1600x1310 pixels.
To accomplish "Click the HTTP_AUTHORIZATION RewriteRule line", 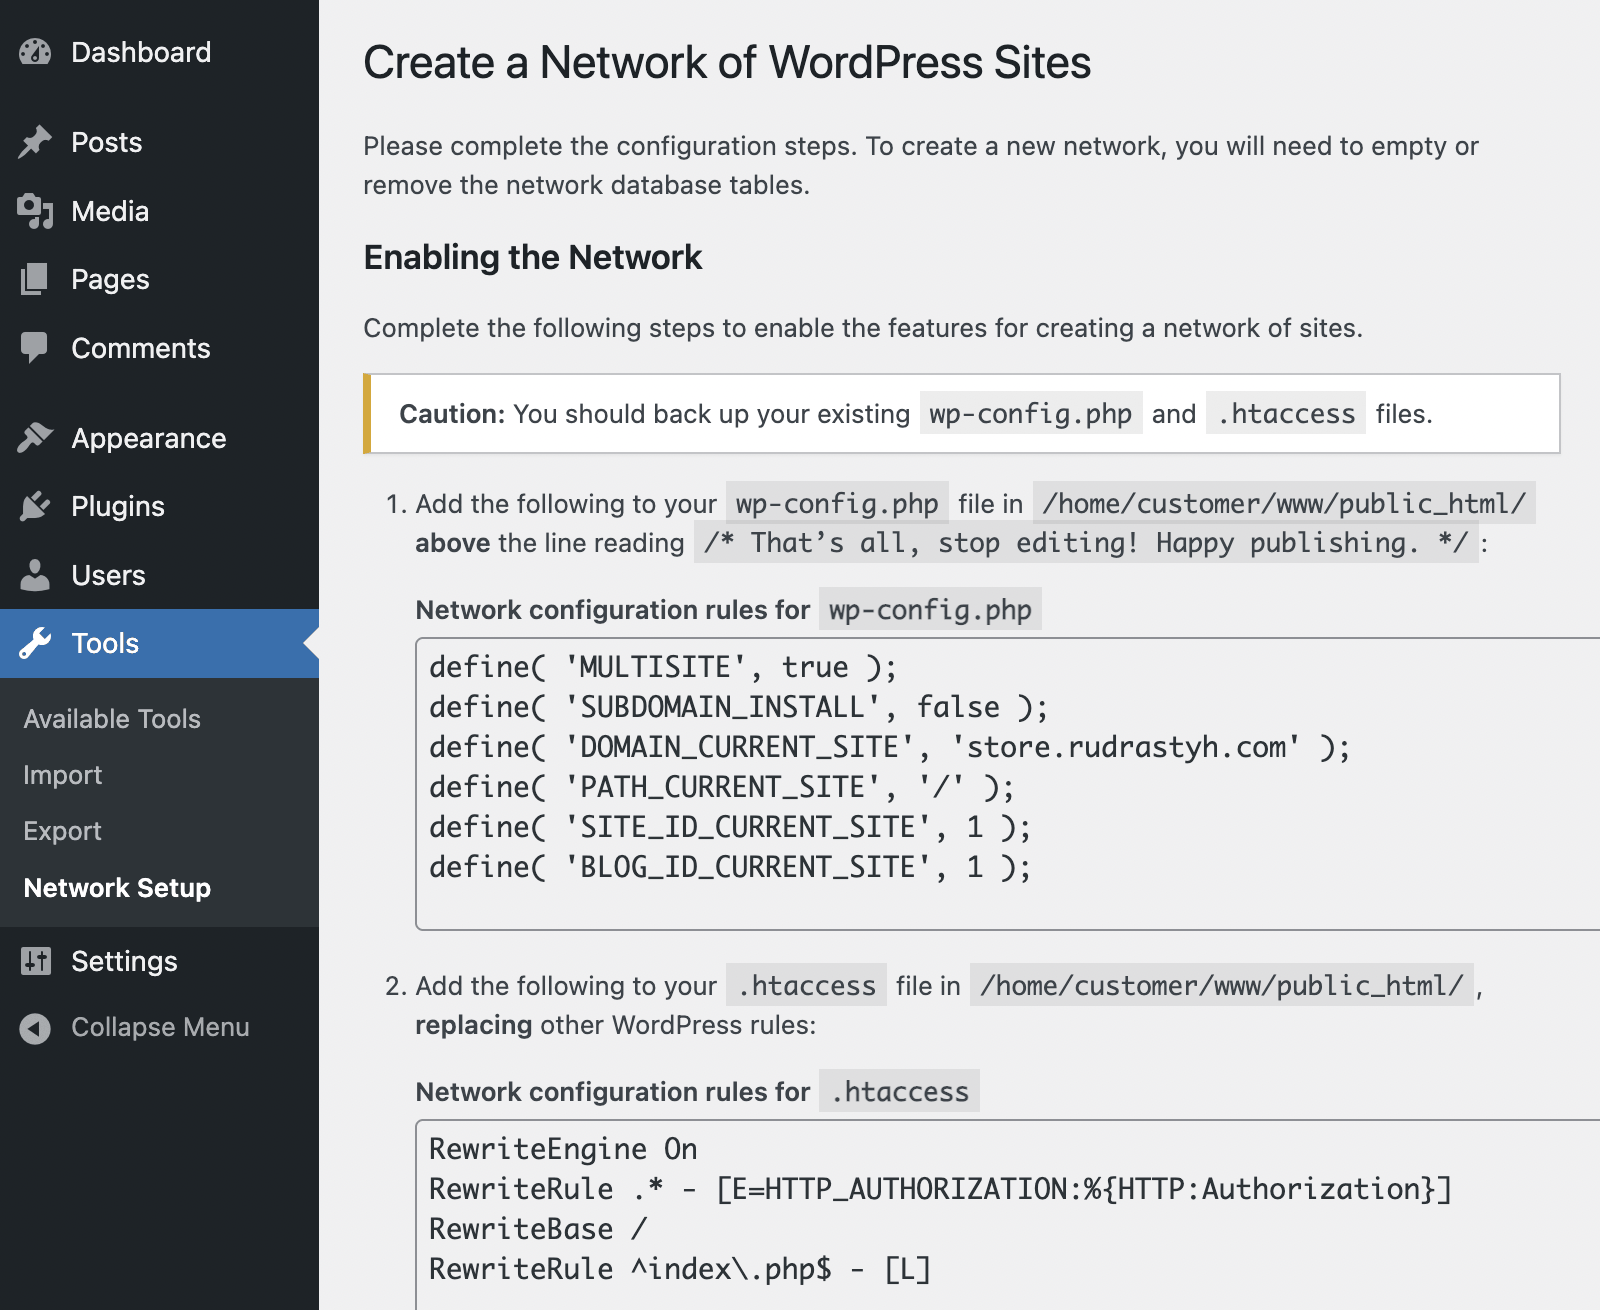I will click(x=940, y=1189).
